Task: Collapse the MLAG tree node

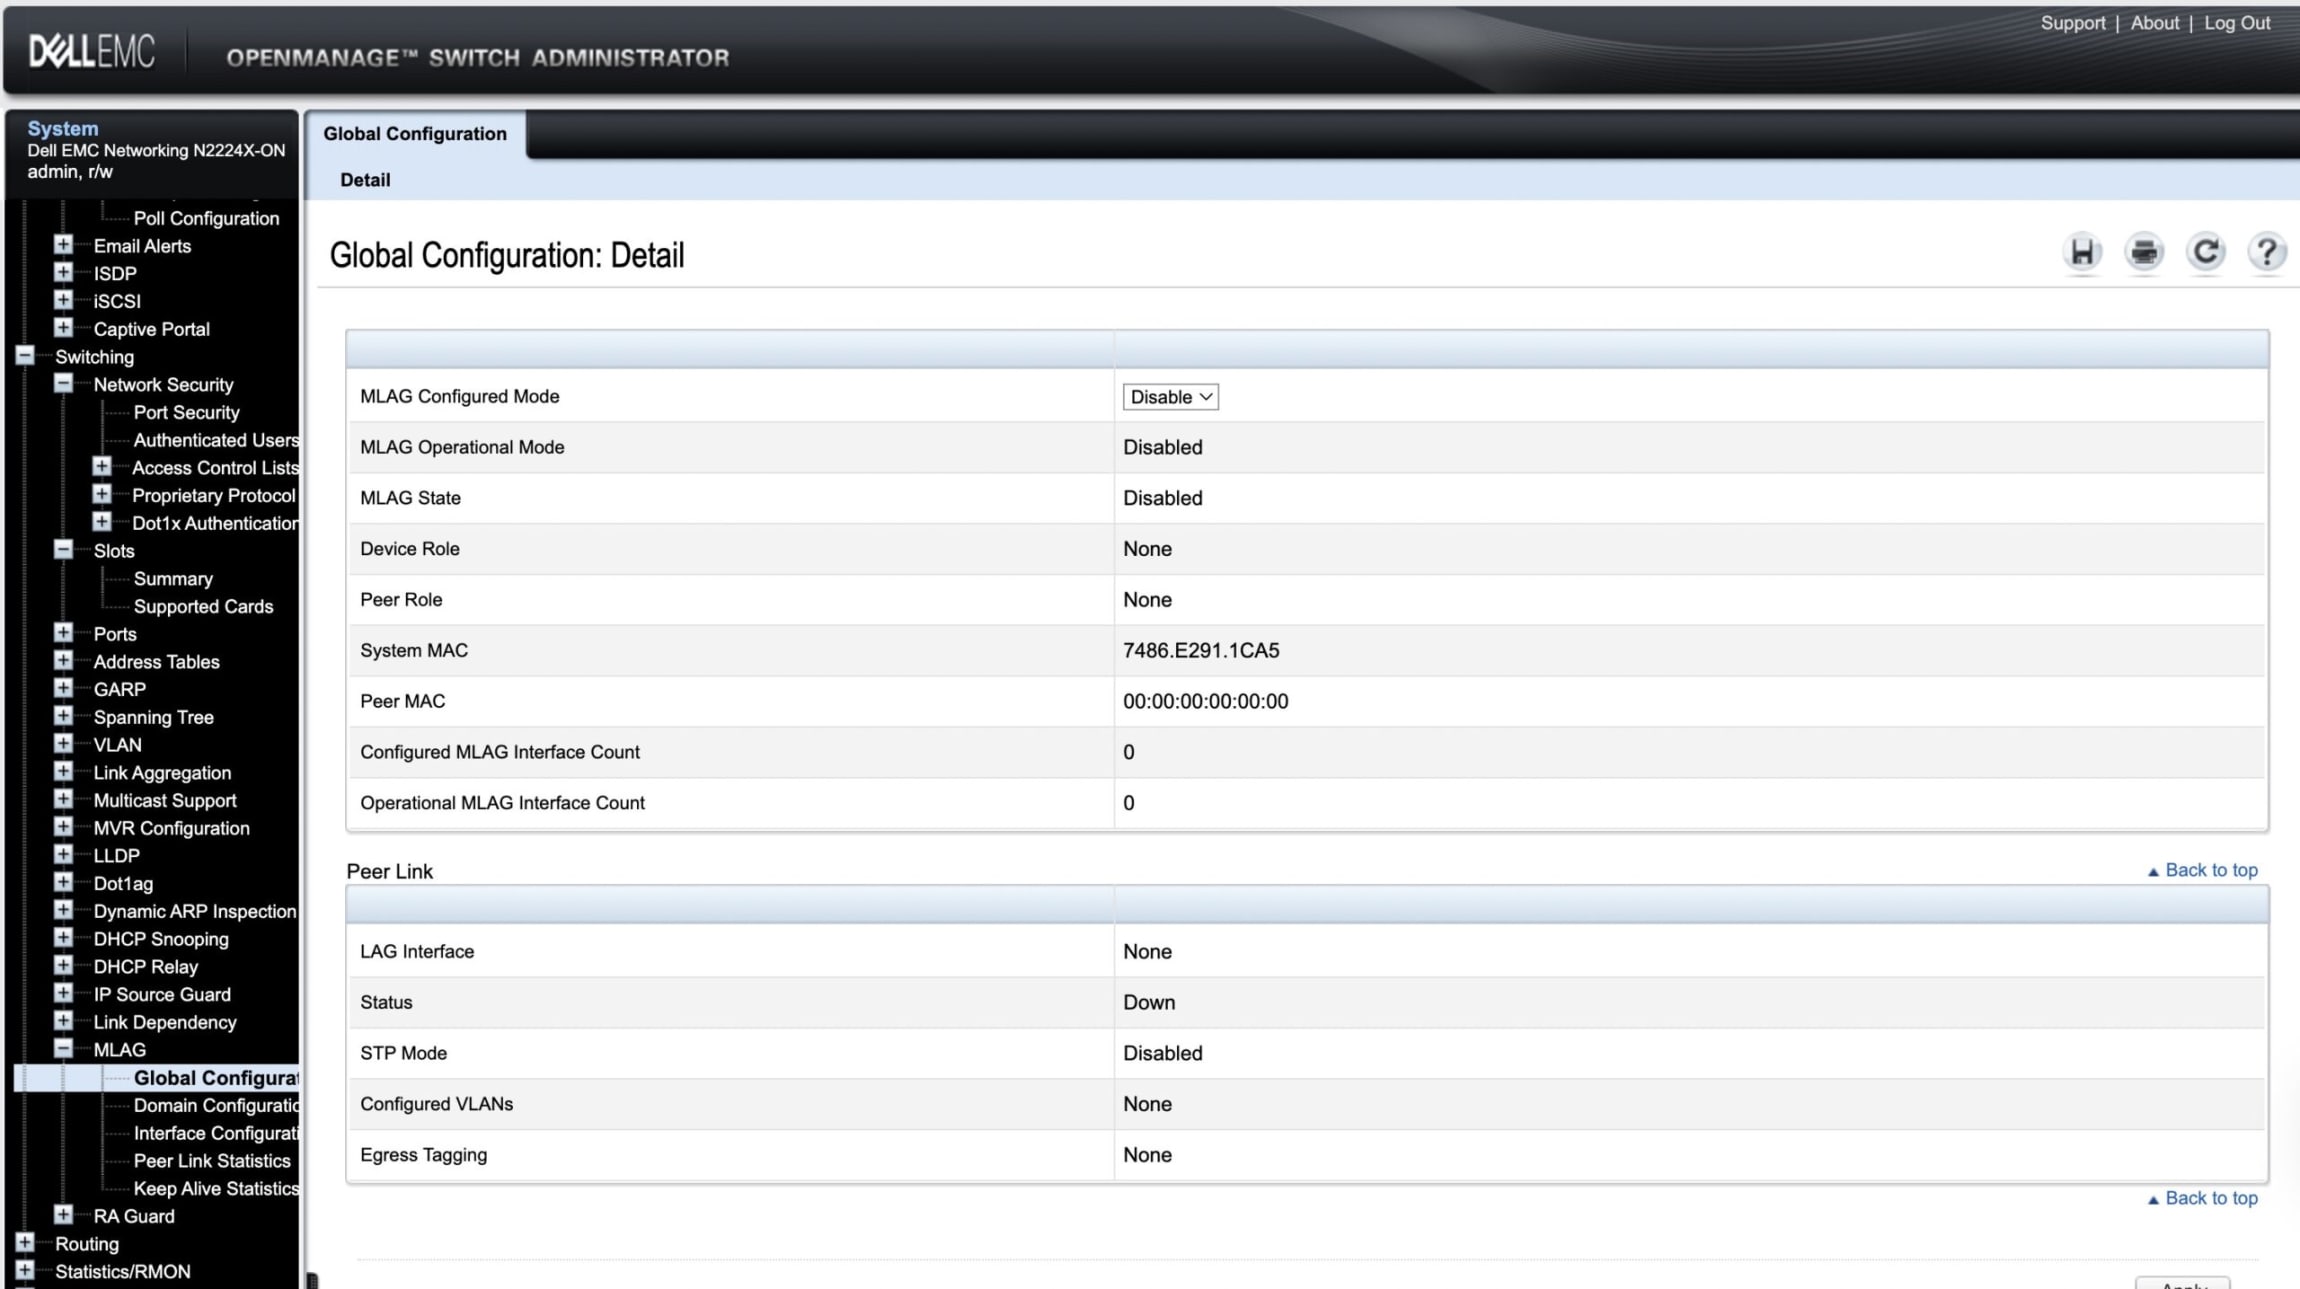Action: (x=63, y=1049)
